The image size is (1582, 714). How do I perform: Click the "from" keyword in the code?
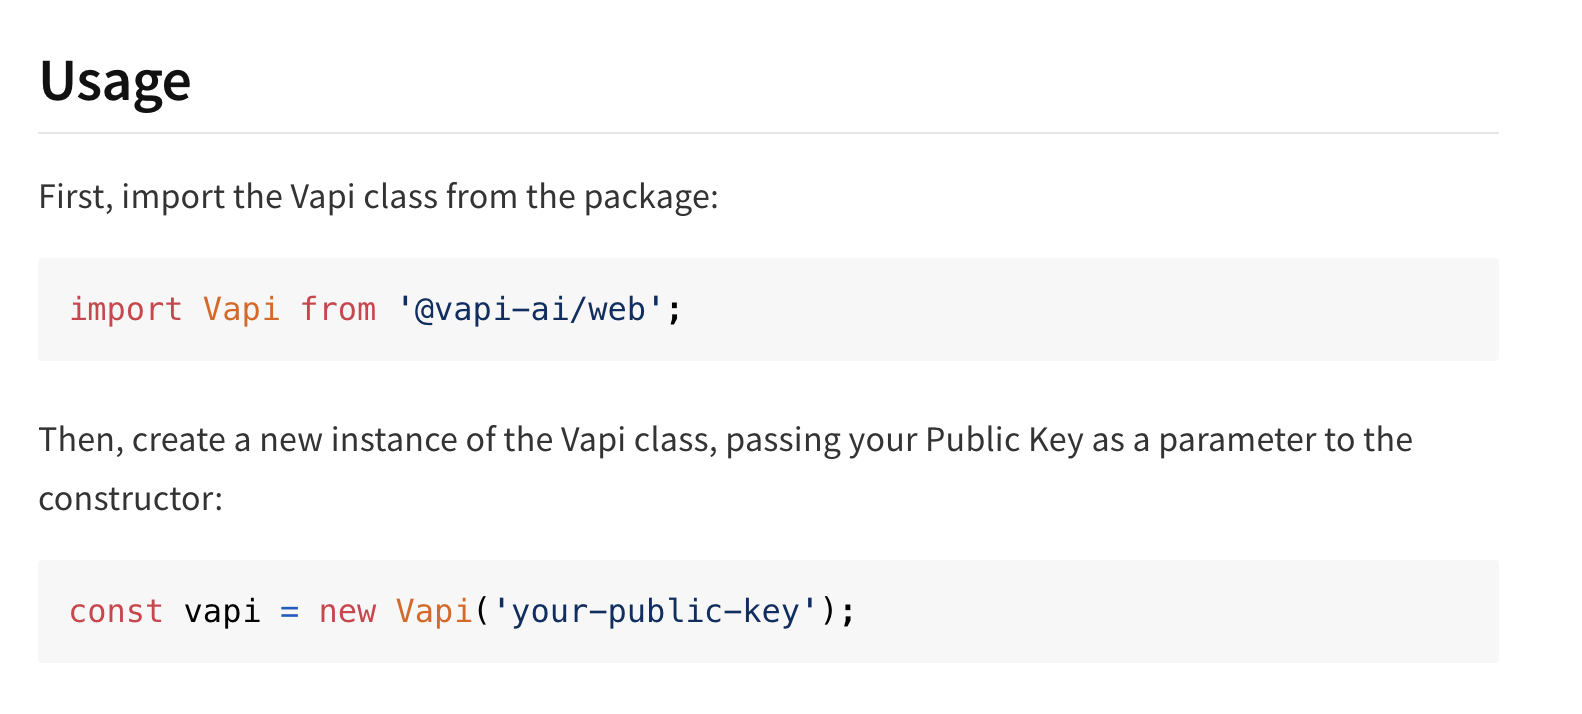pos(338,309)
